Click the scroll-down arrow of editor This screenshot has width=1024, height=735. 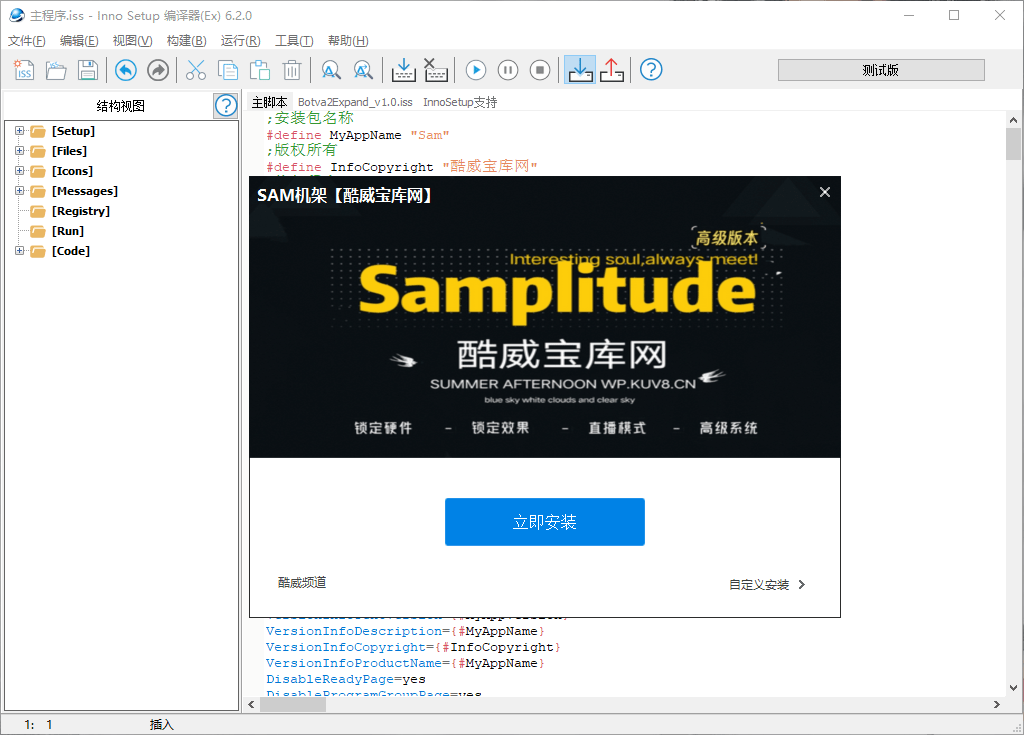point(1013,687)
